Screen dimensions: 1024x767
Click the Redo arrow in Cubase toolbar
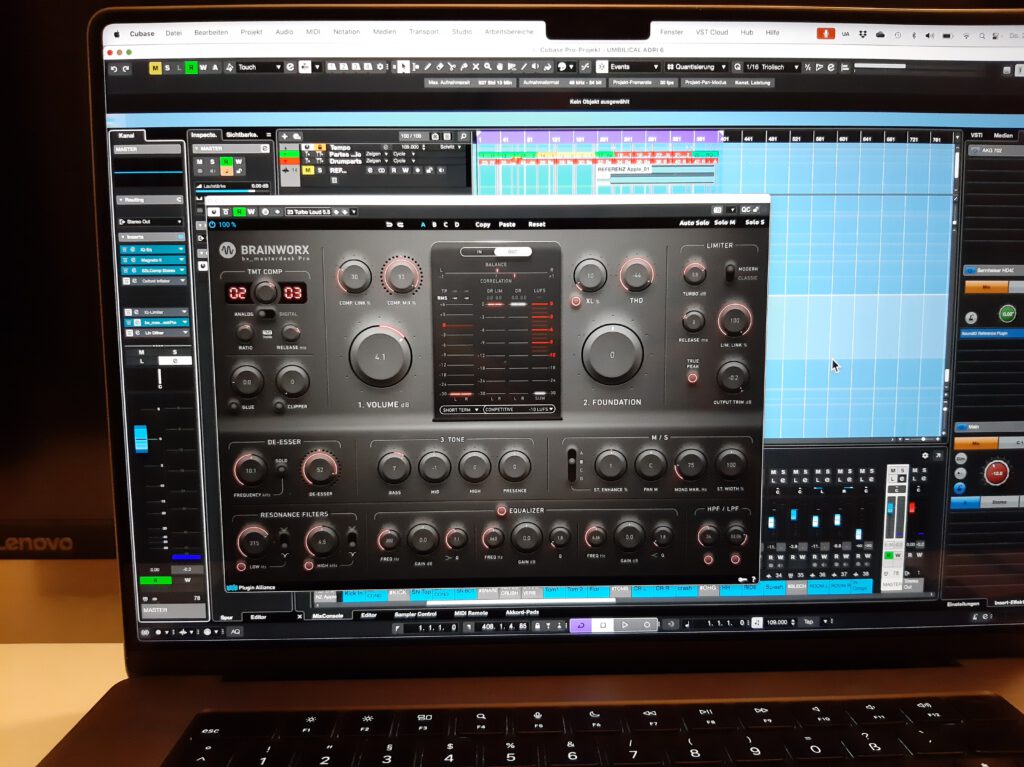(126, 69)
